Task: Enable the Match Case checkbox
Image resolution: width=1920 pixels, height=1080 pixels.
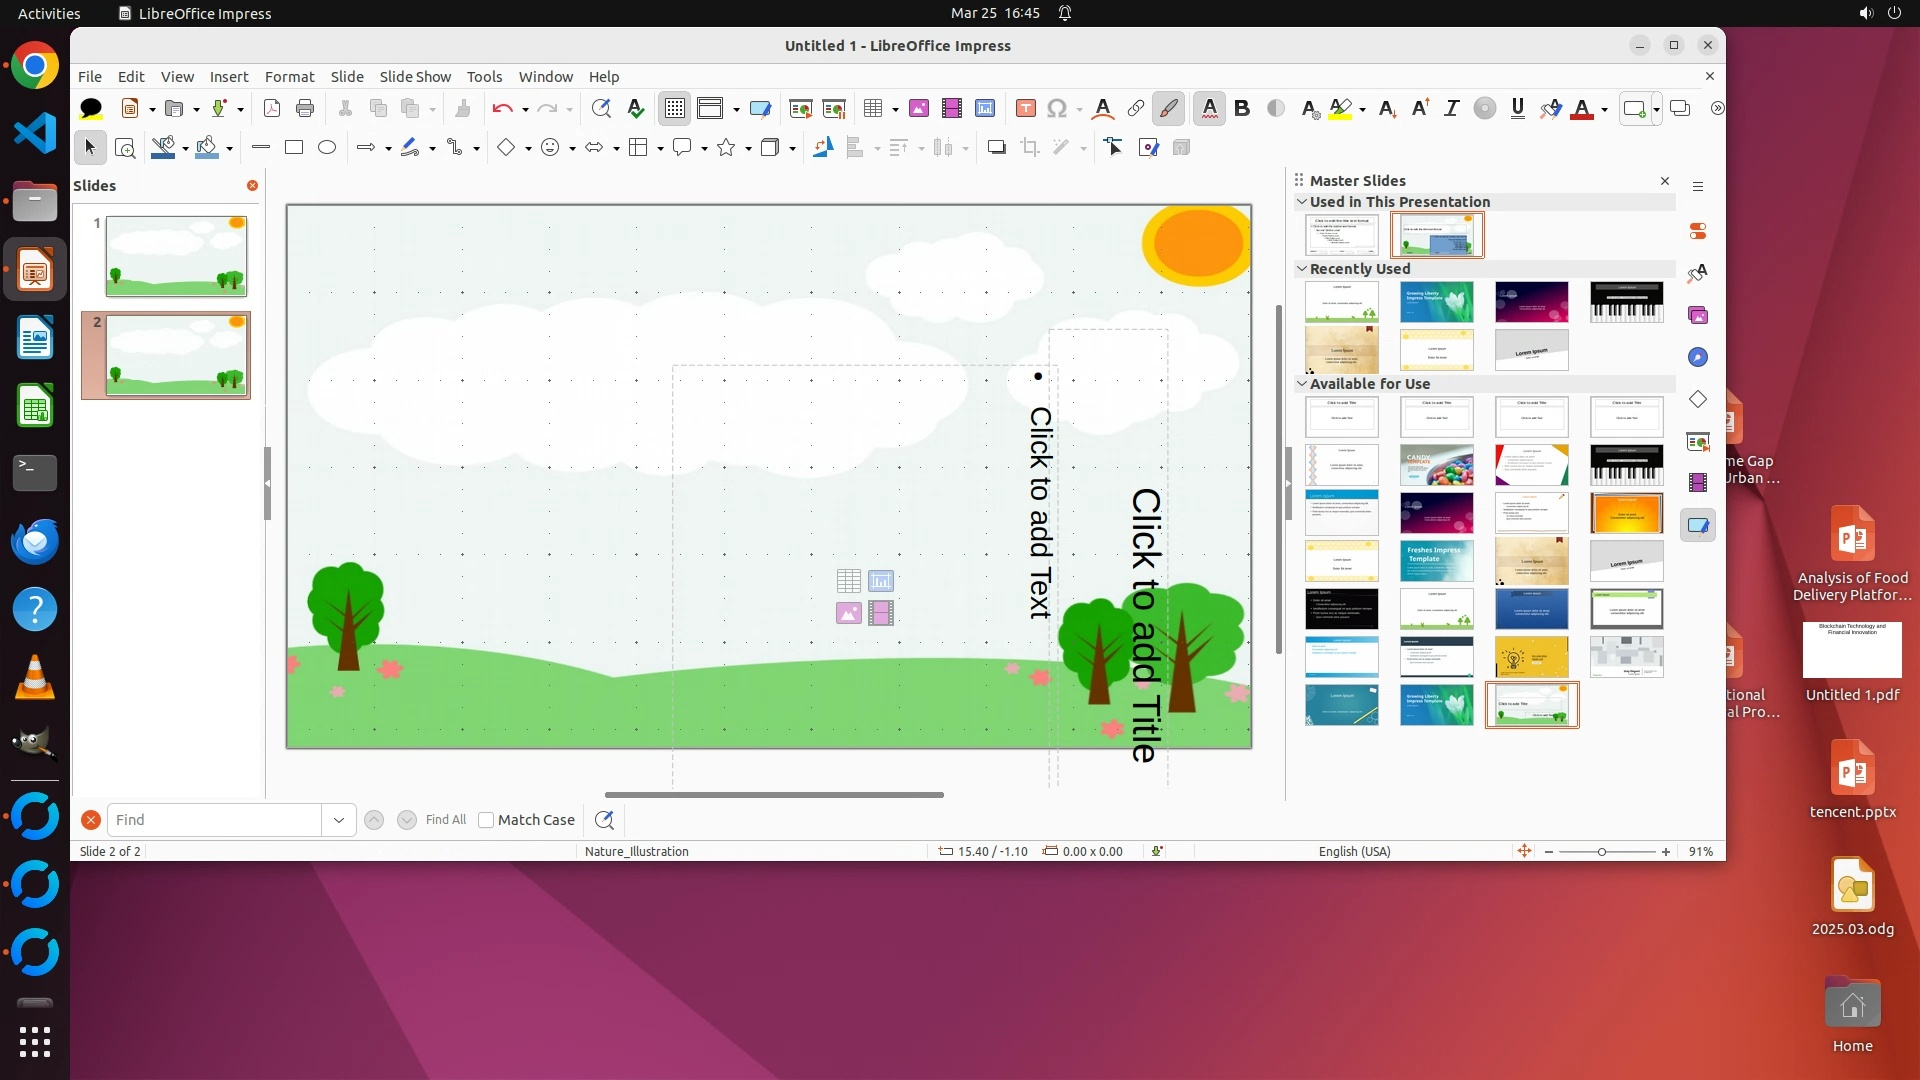Action: 486,820
